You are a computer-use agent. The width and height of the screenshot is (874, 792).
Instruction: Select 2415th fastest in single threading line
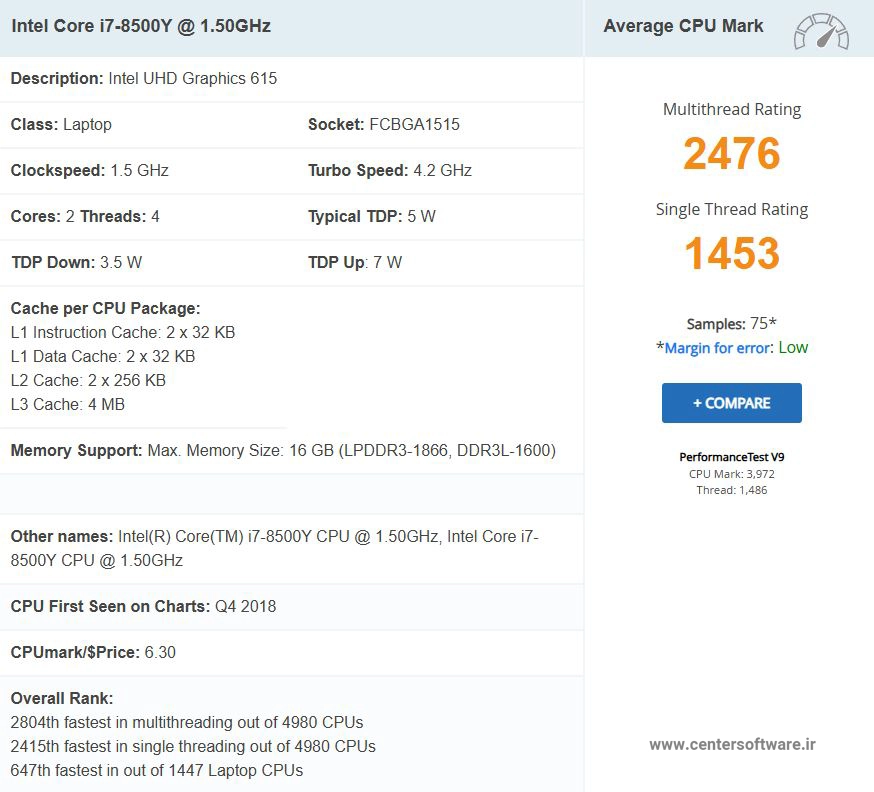tap(193, 746)
